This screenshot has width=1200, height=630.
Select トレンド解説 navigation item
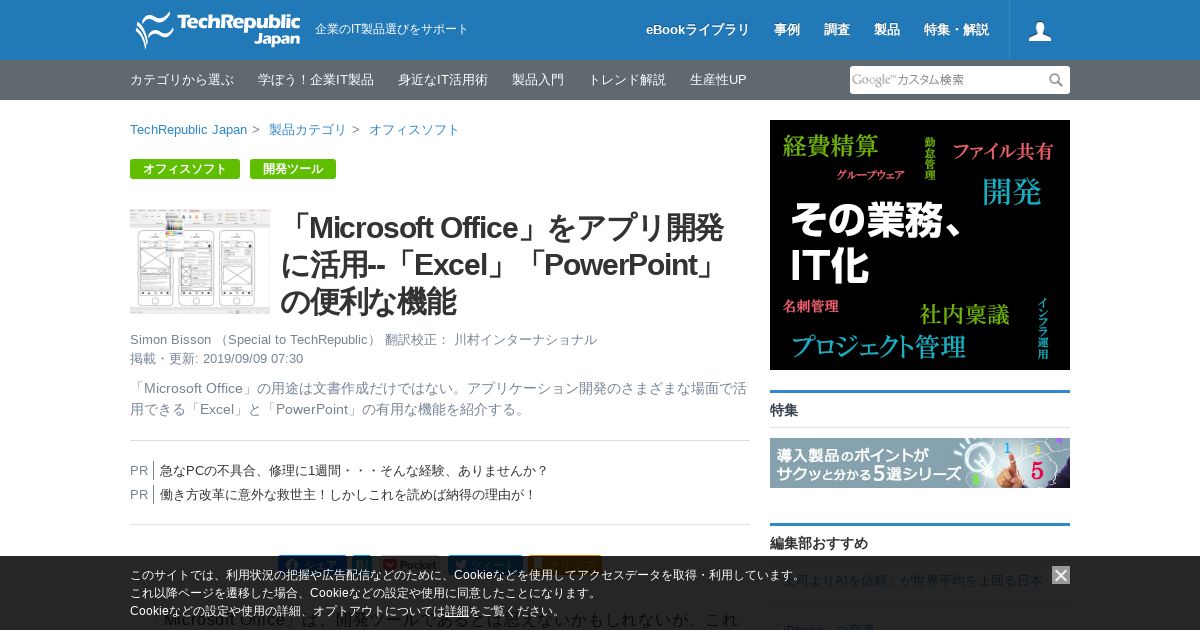coord(627,80)
